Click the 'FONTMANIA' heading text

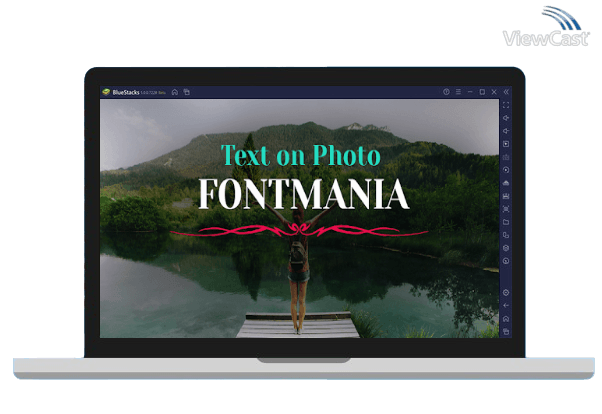[x=303, y=194]
